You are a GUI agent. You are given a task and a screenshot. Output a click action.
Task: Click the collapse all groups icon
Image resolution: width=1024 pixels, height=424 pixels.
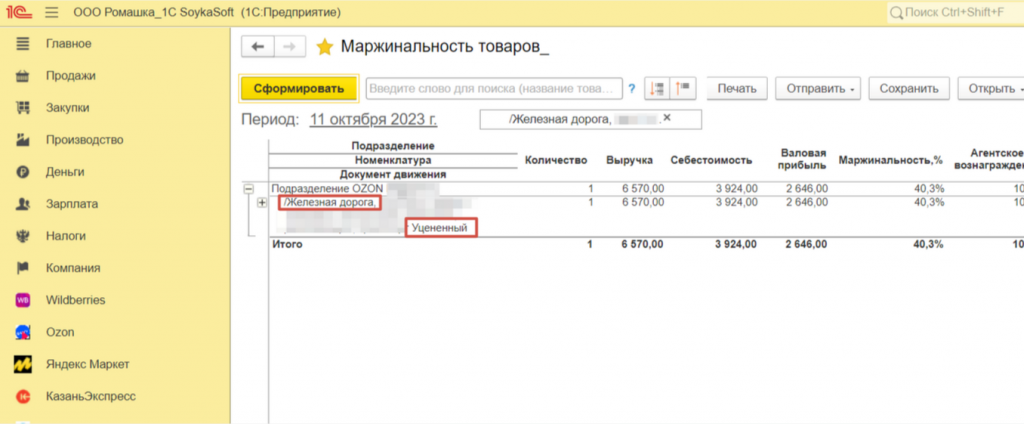684,88
